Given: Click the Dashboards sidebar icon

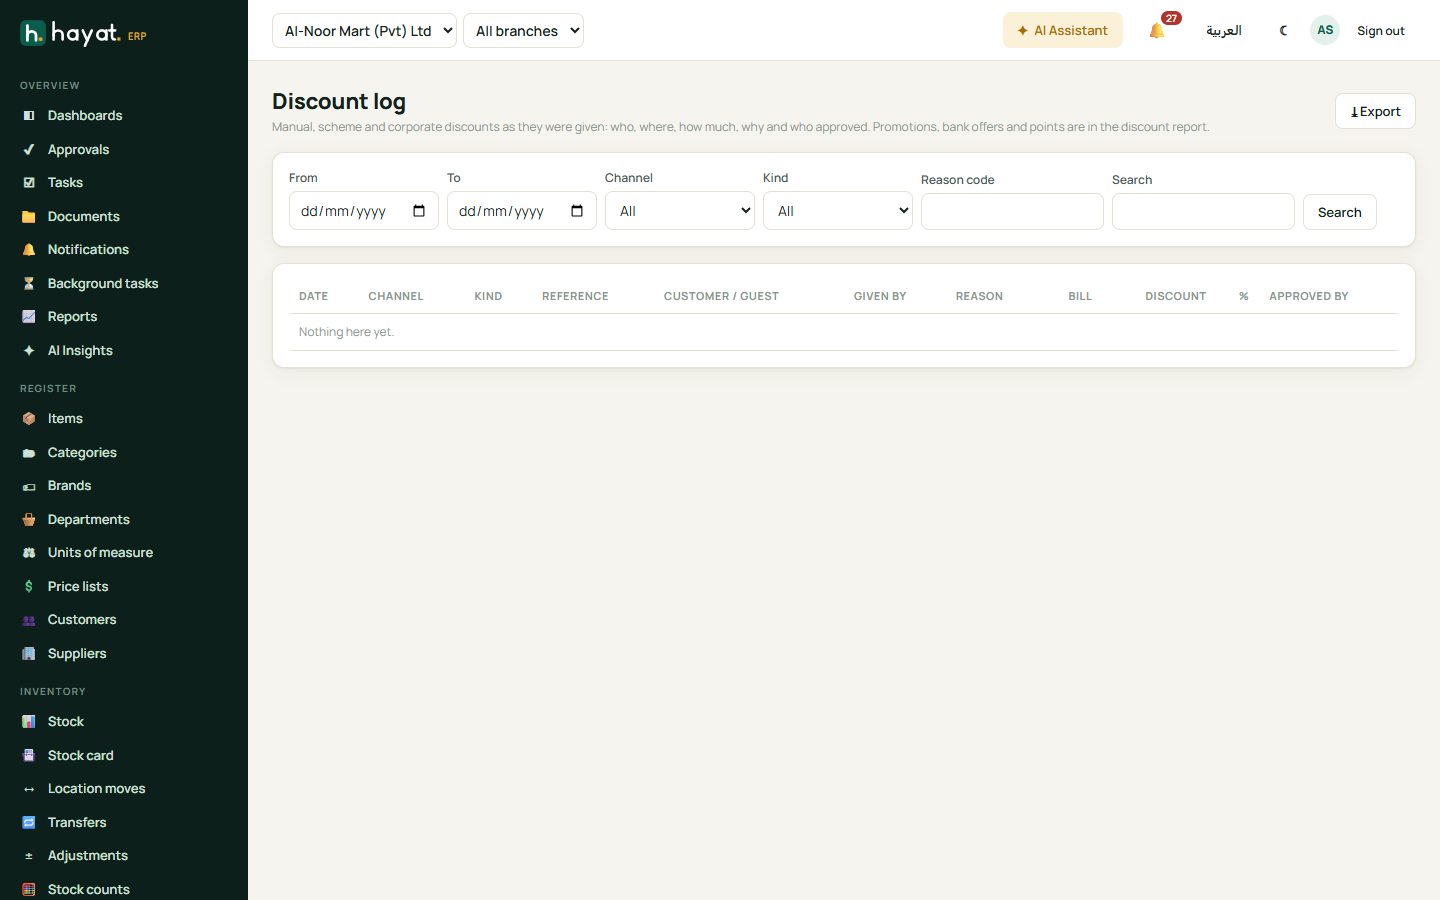Looking at the screenshot, I should [29, 116].
